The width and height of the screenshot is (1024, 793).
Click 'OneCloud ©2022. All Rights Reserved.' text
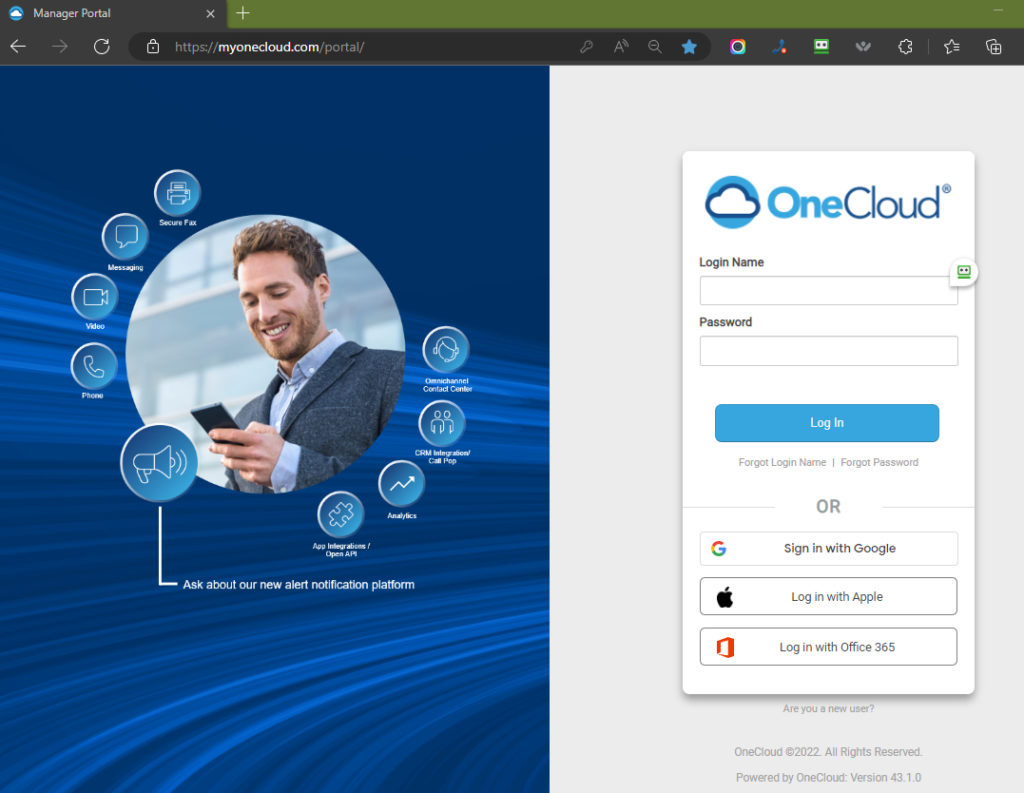828,752
